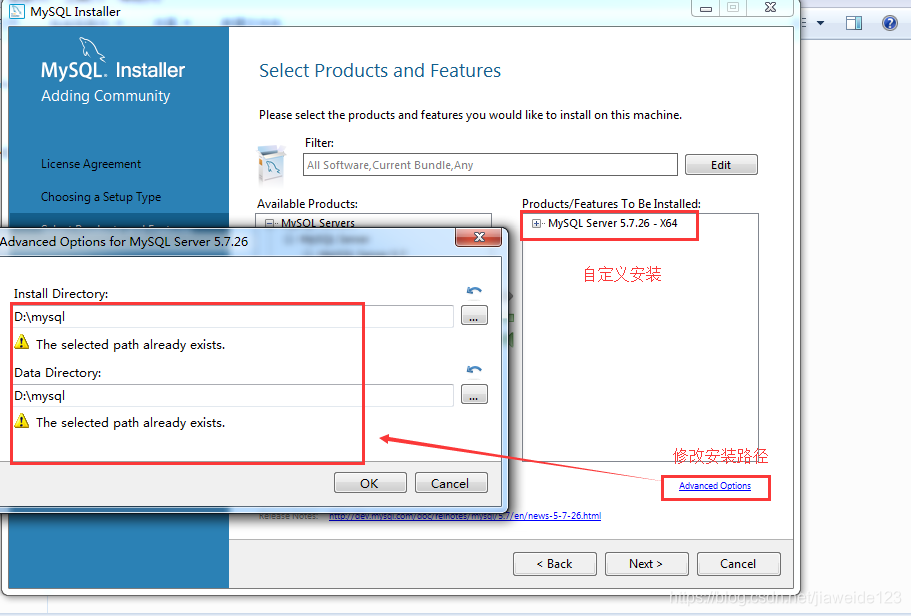Click the Filter text field

(490, 165)
